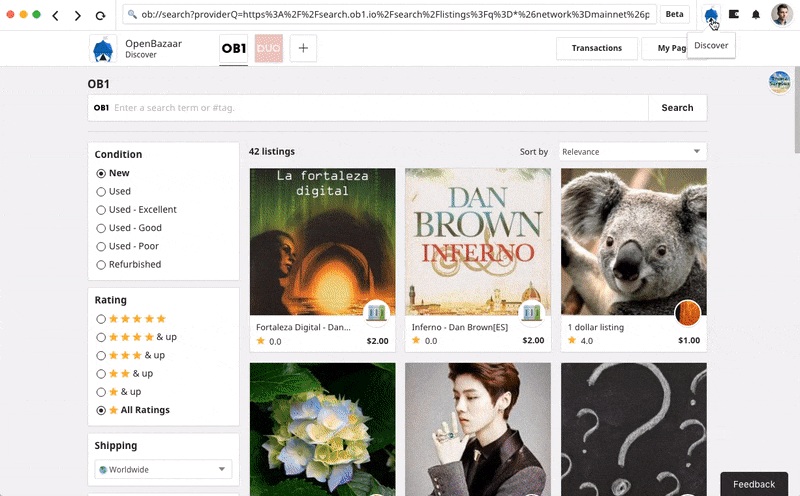Click the page vertical scrollbar

[x=797, y=110]
